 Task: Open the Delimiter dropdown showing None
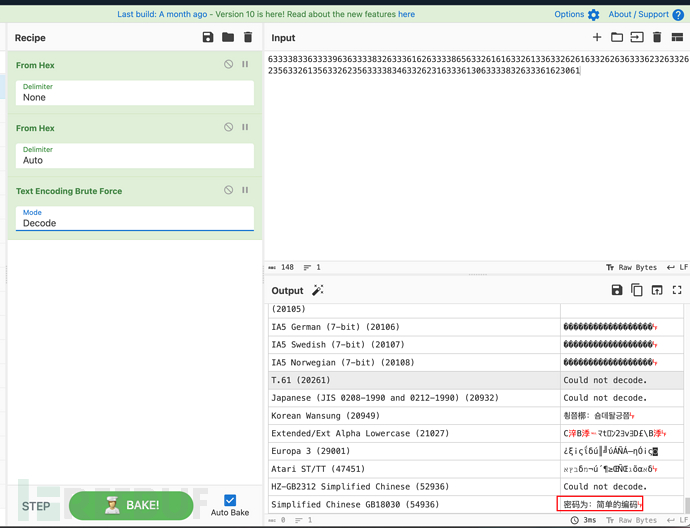coord(134,93)
